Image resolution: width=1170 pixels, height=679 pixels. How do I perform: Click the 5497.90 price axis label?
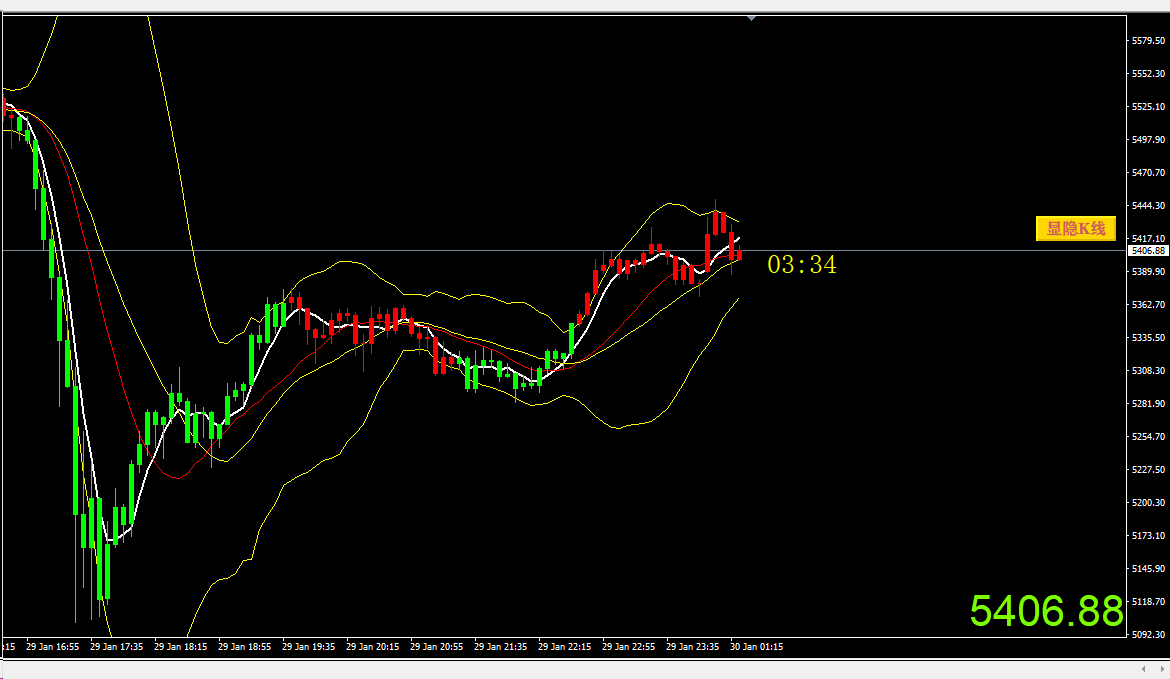tap(1148, 140)
